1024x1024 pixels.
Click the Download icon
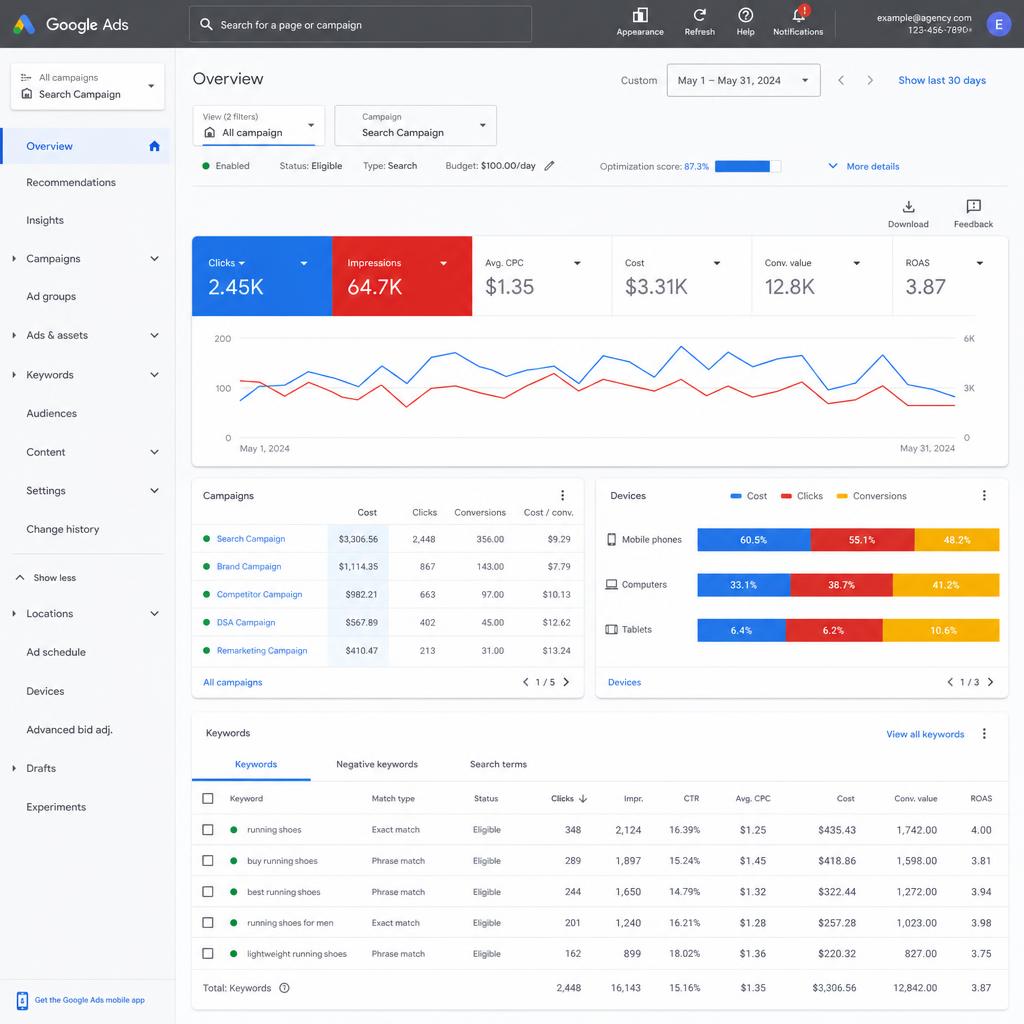pos(908,207)
